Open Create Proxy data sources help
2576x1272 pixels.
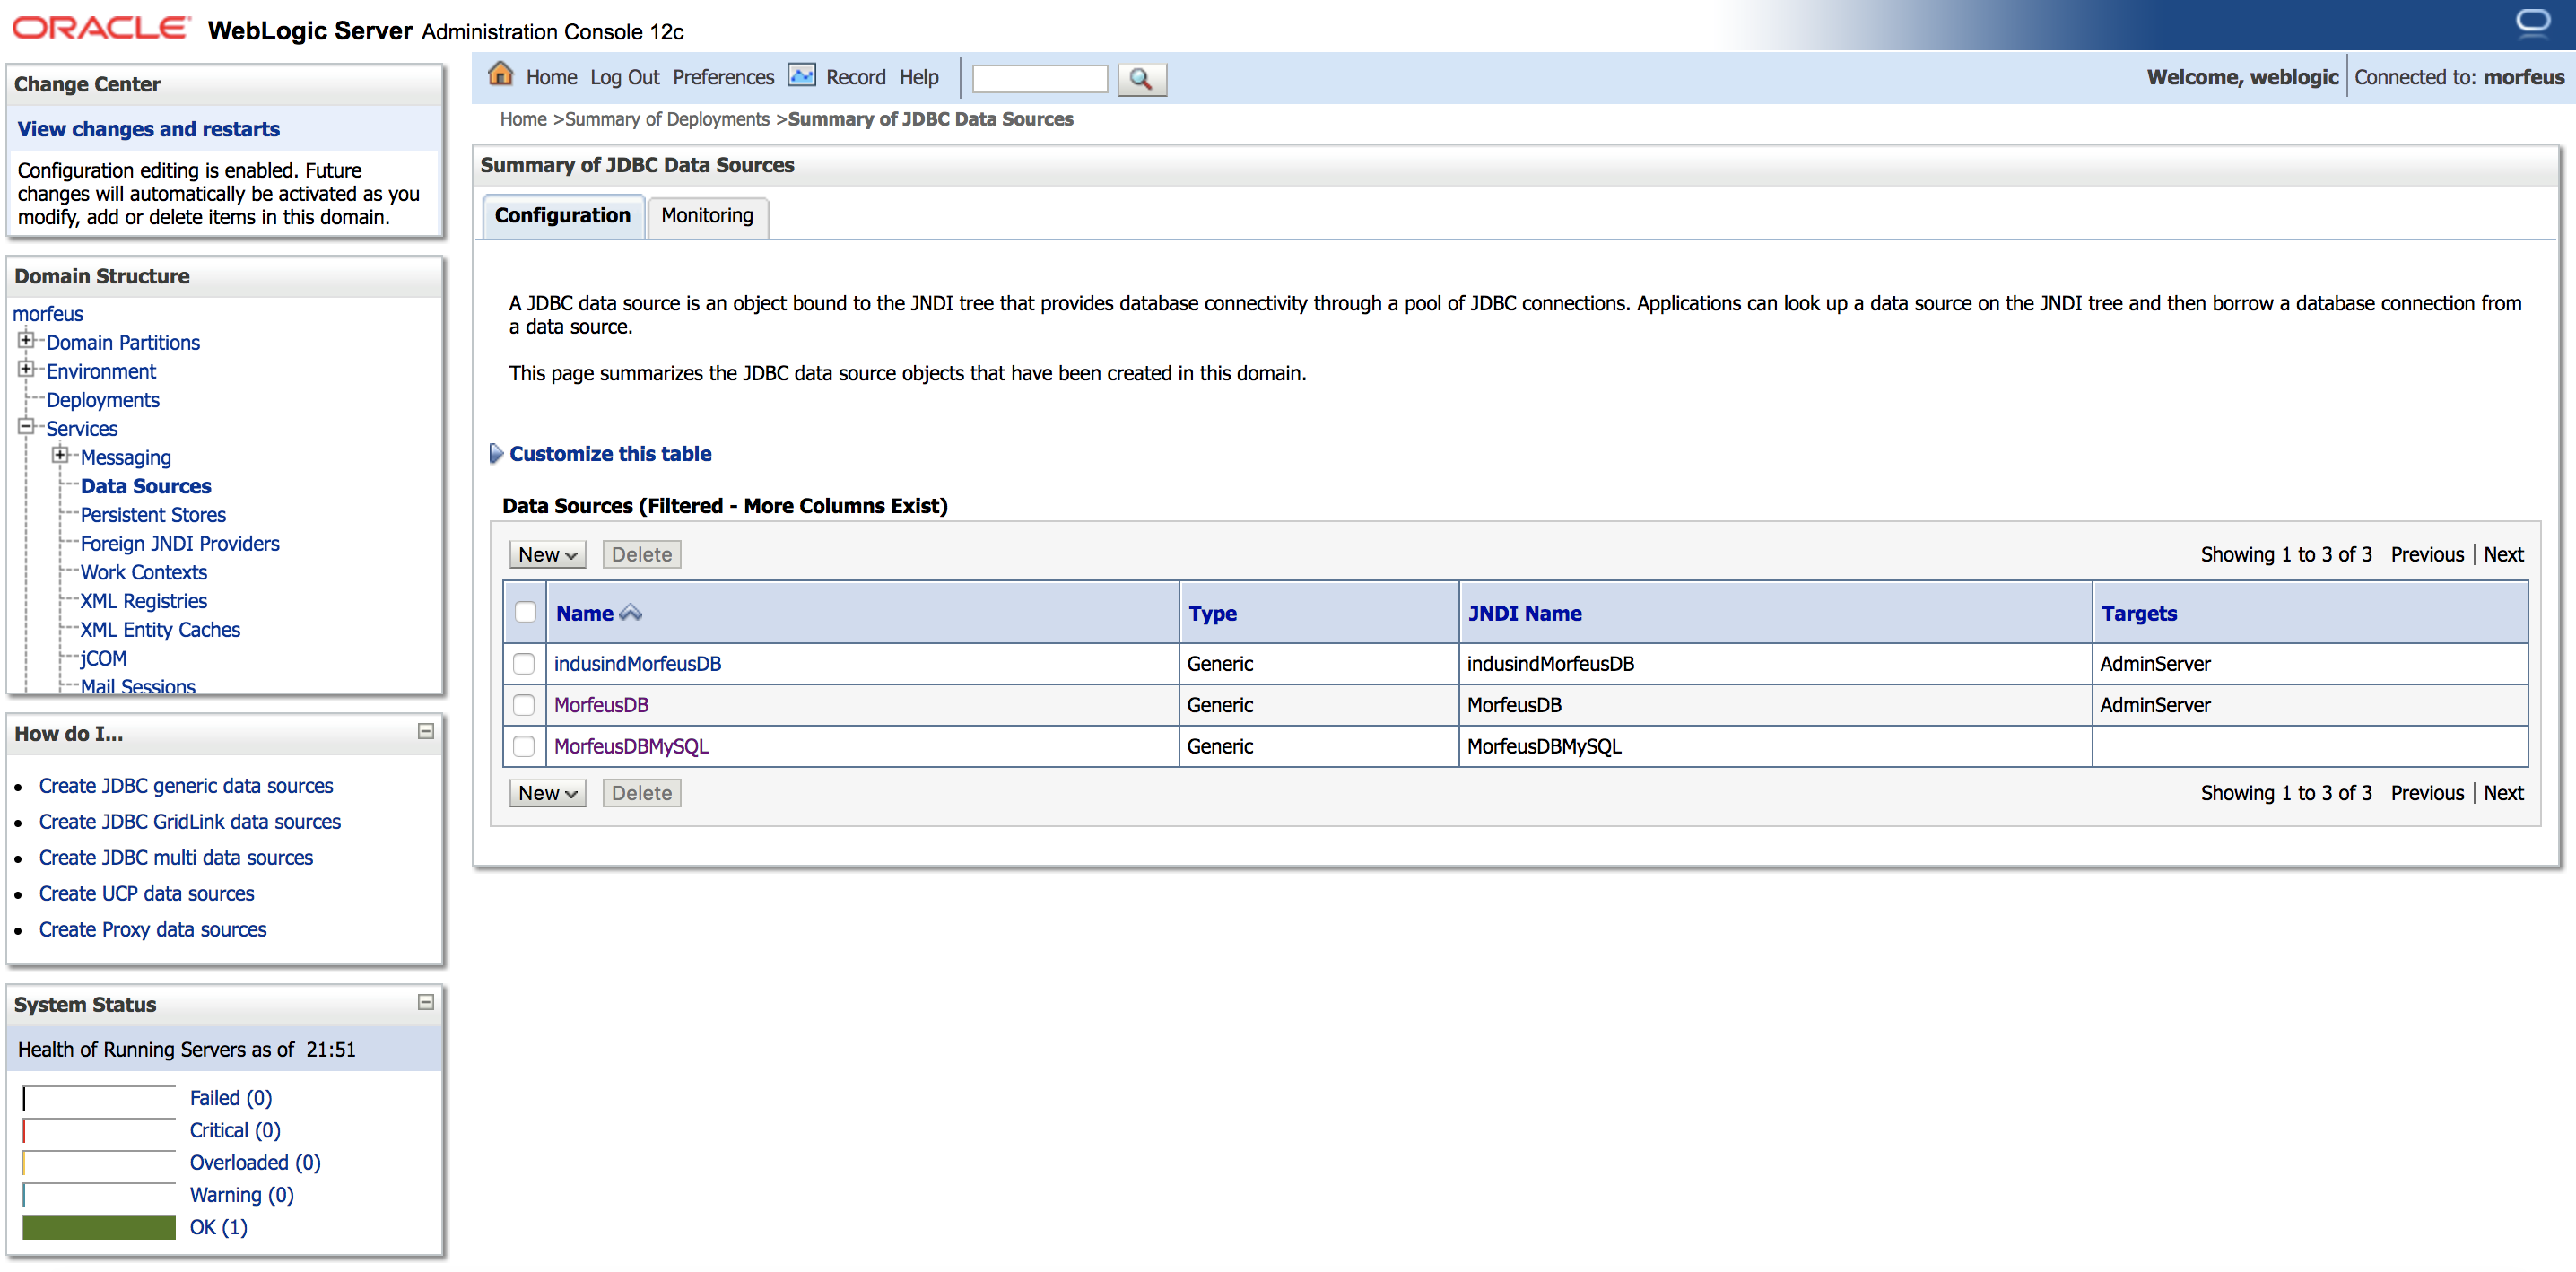click(x=152, y=930)
